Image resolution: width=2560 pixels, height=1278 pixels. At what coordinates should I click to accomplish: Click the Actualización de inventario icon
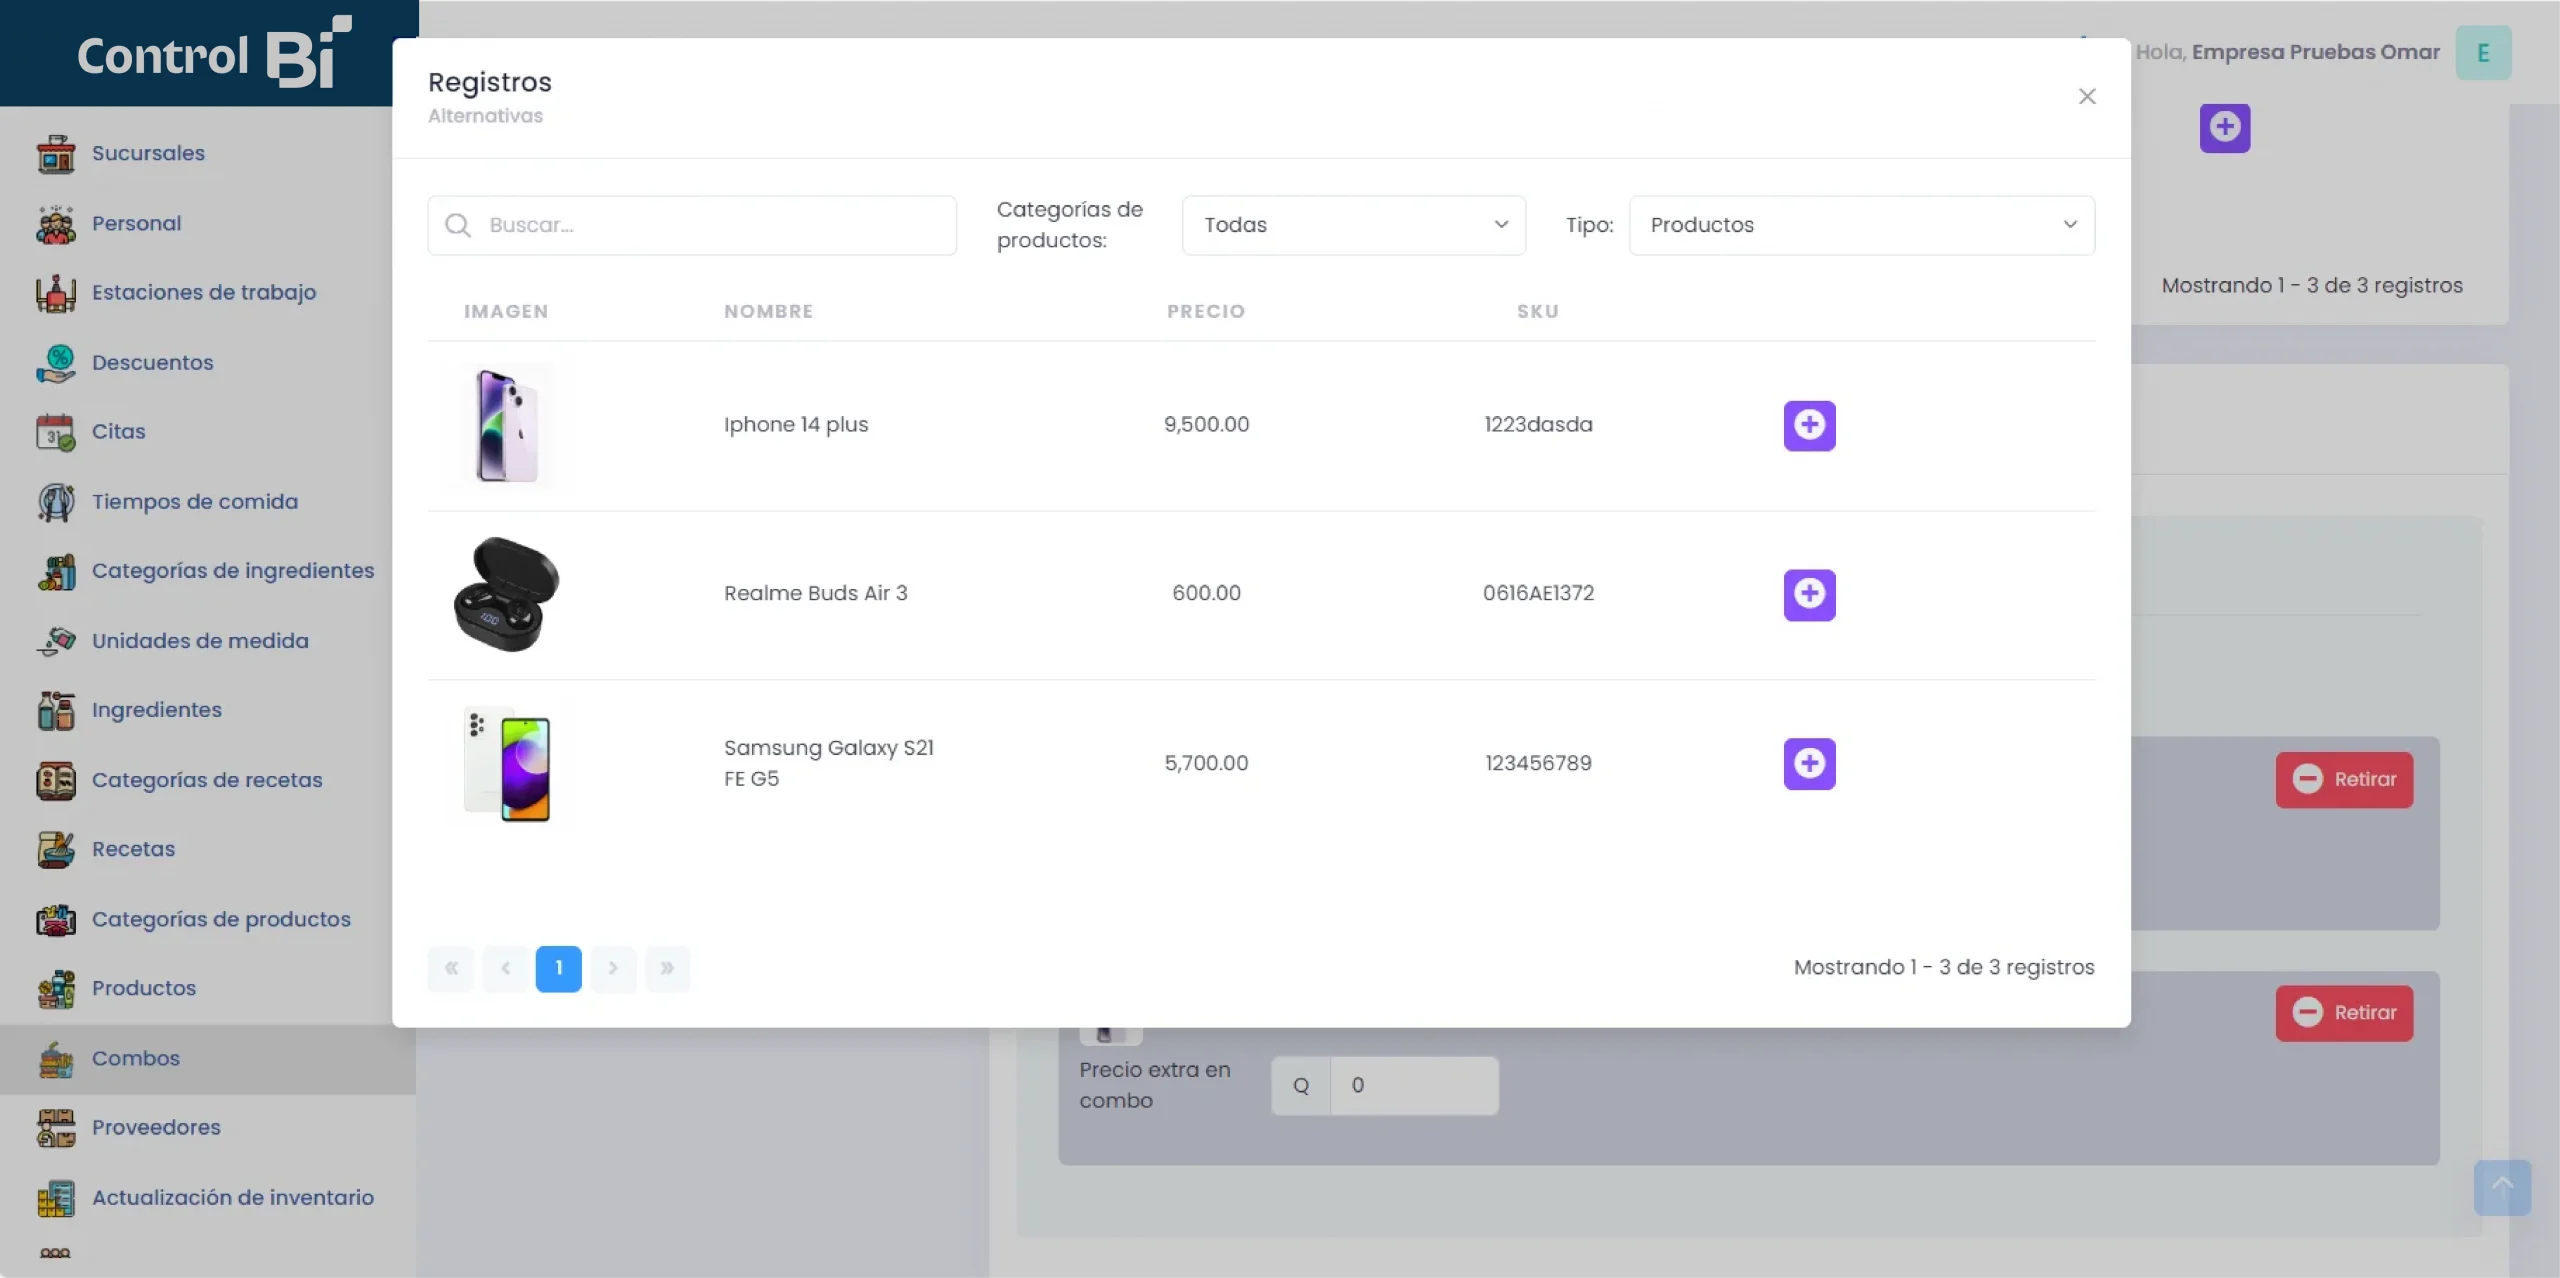[x=56, y=1197]
